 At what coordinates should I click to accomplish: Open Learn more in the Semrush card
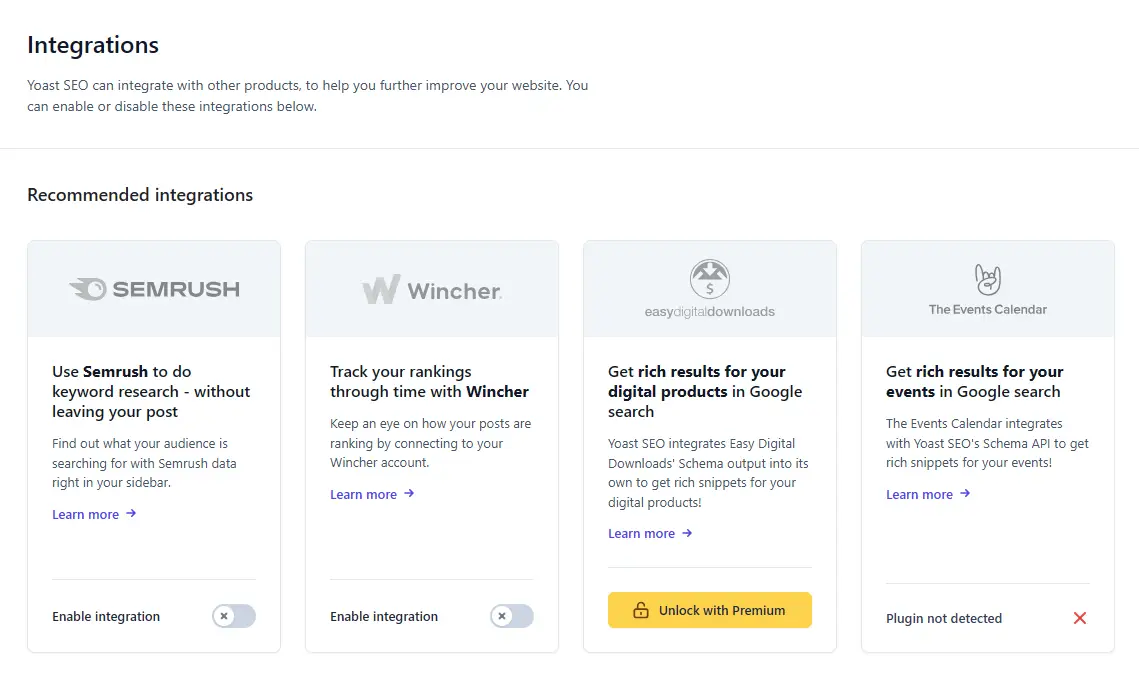pyautogui.click(x=86, y=514)
